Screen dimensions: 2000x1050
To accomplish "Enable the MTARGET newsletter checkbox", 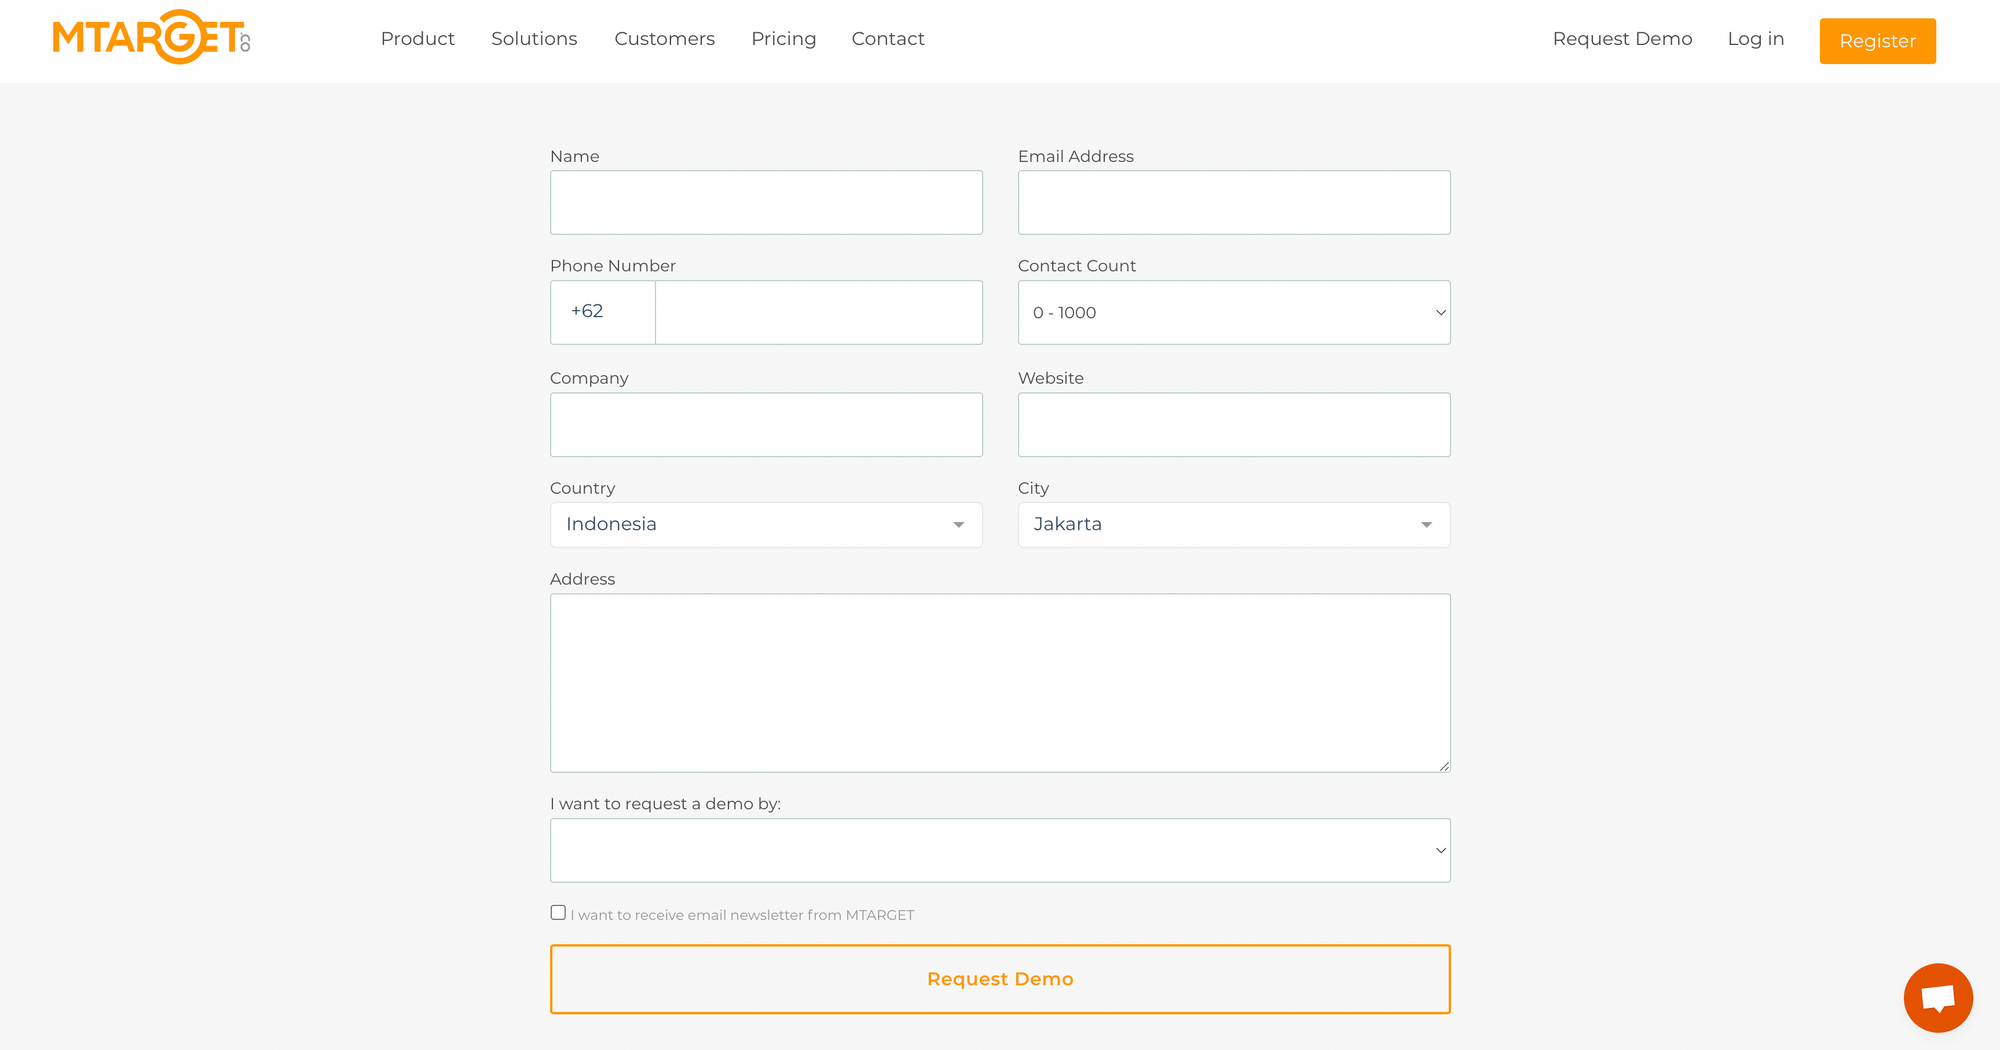I will (x=557, y=912).
